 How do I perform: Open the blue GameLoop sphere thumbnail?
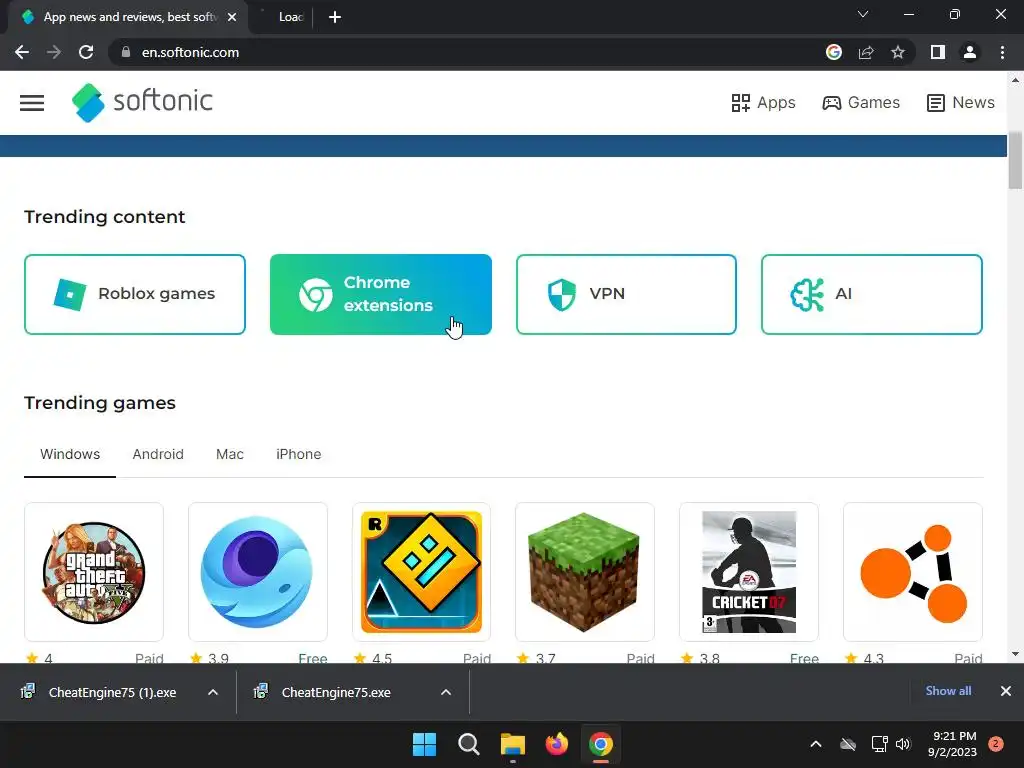pyautogui.click(x=257, y=572)
